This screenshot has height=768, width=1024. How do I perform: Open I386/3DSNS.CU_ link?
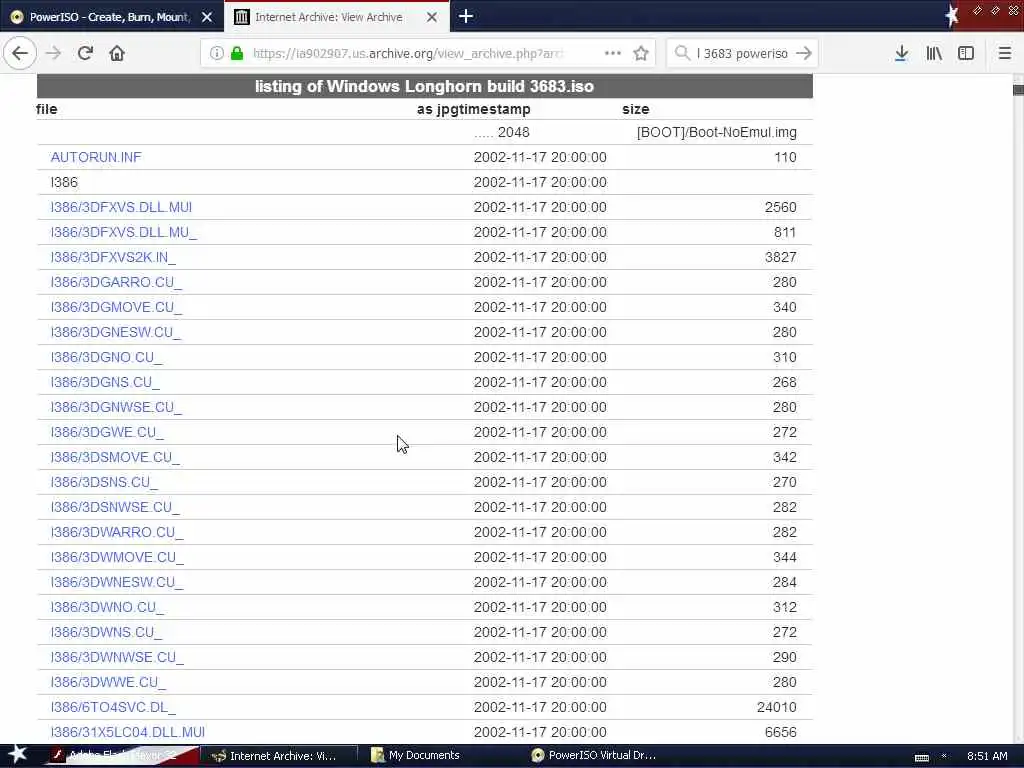click(x=104, y=482)
